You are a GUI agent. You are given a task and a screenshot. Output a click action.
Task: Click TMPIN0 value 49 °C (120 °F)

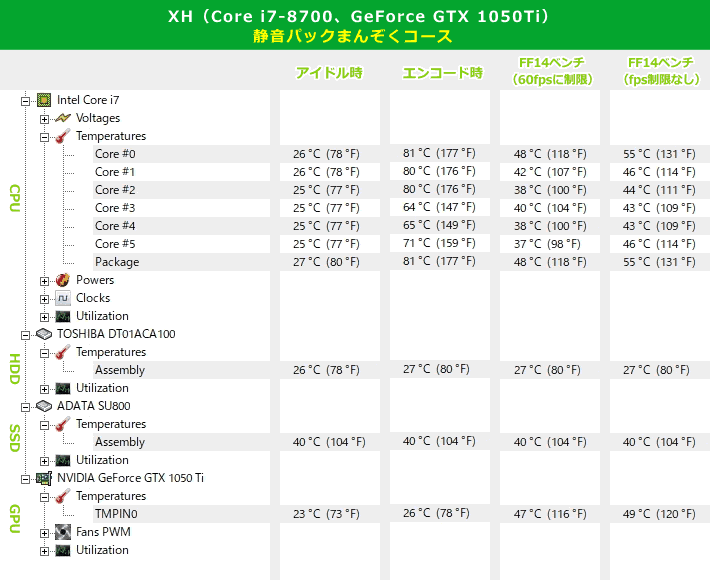tap(659, 514)
